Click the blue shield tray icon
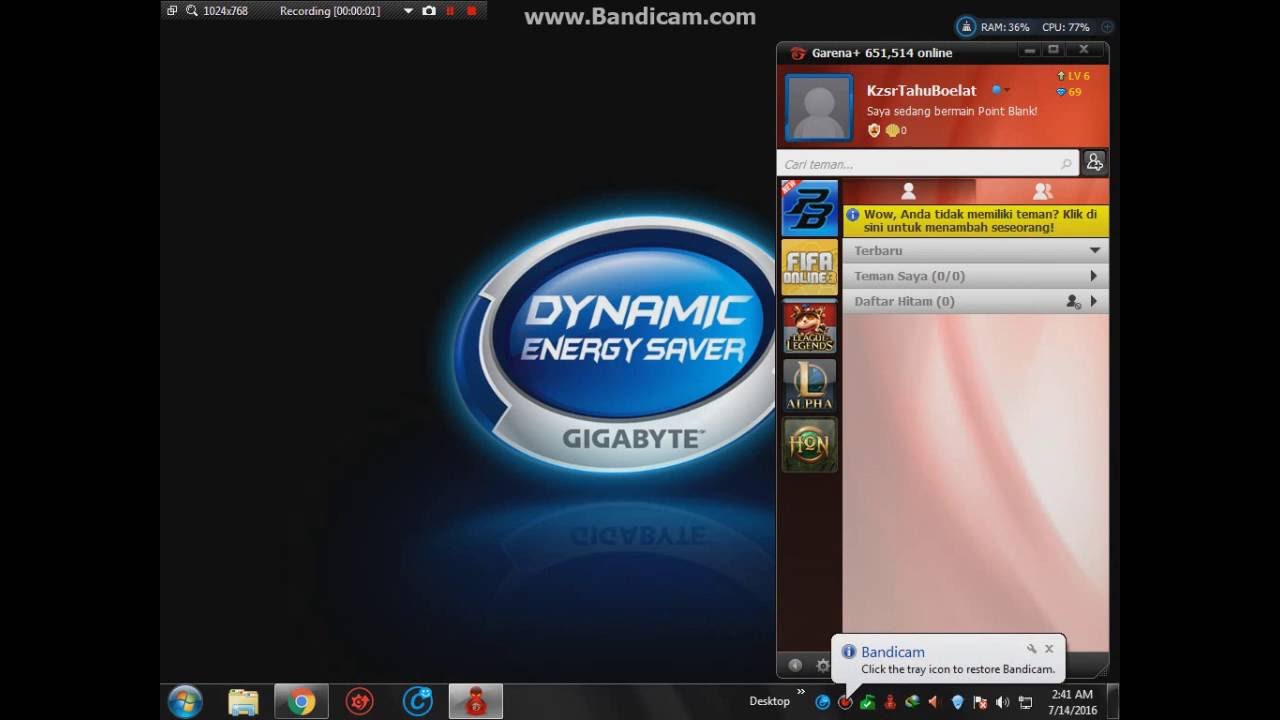 tap(957, 702)
